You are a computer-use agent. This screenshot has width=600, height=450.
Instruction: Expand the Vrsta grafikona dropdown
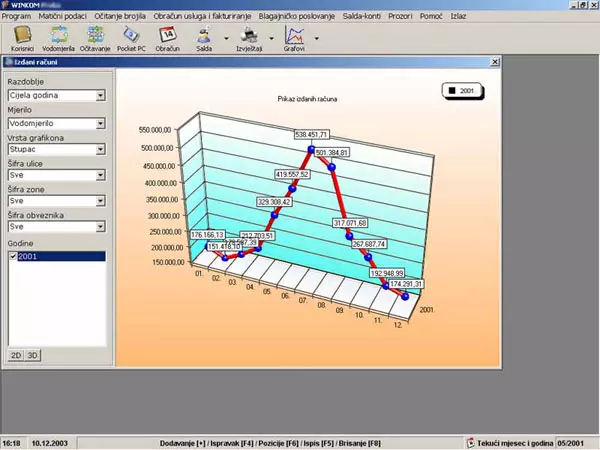(101, 149)
